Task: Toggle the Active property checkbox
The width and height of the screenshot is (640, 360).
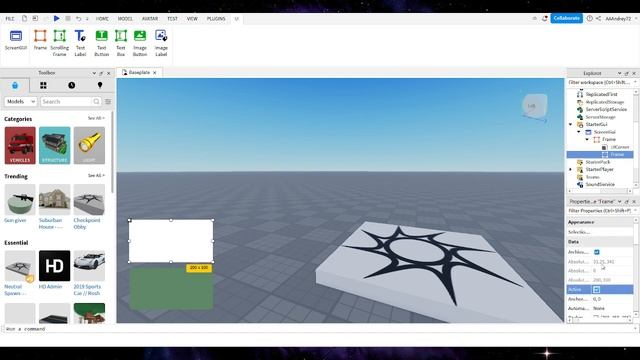Action: pos(597,289)
